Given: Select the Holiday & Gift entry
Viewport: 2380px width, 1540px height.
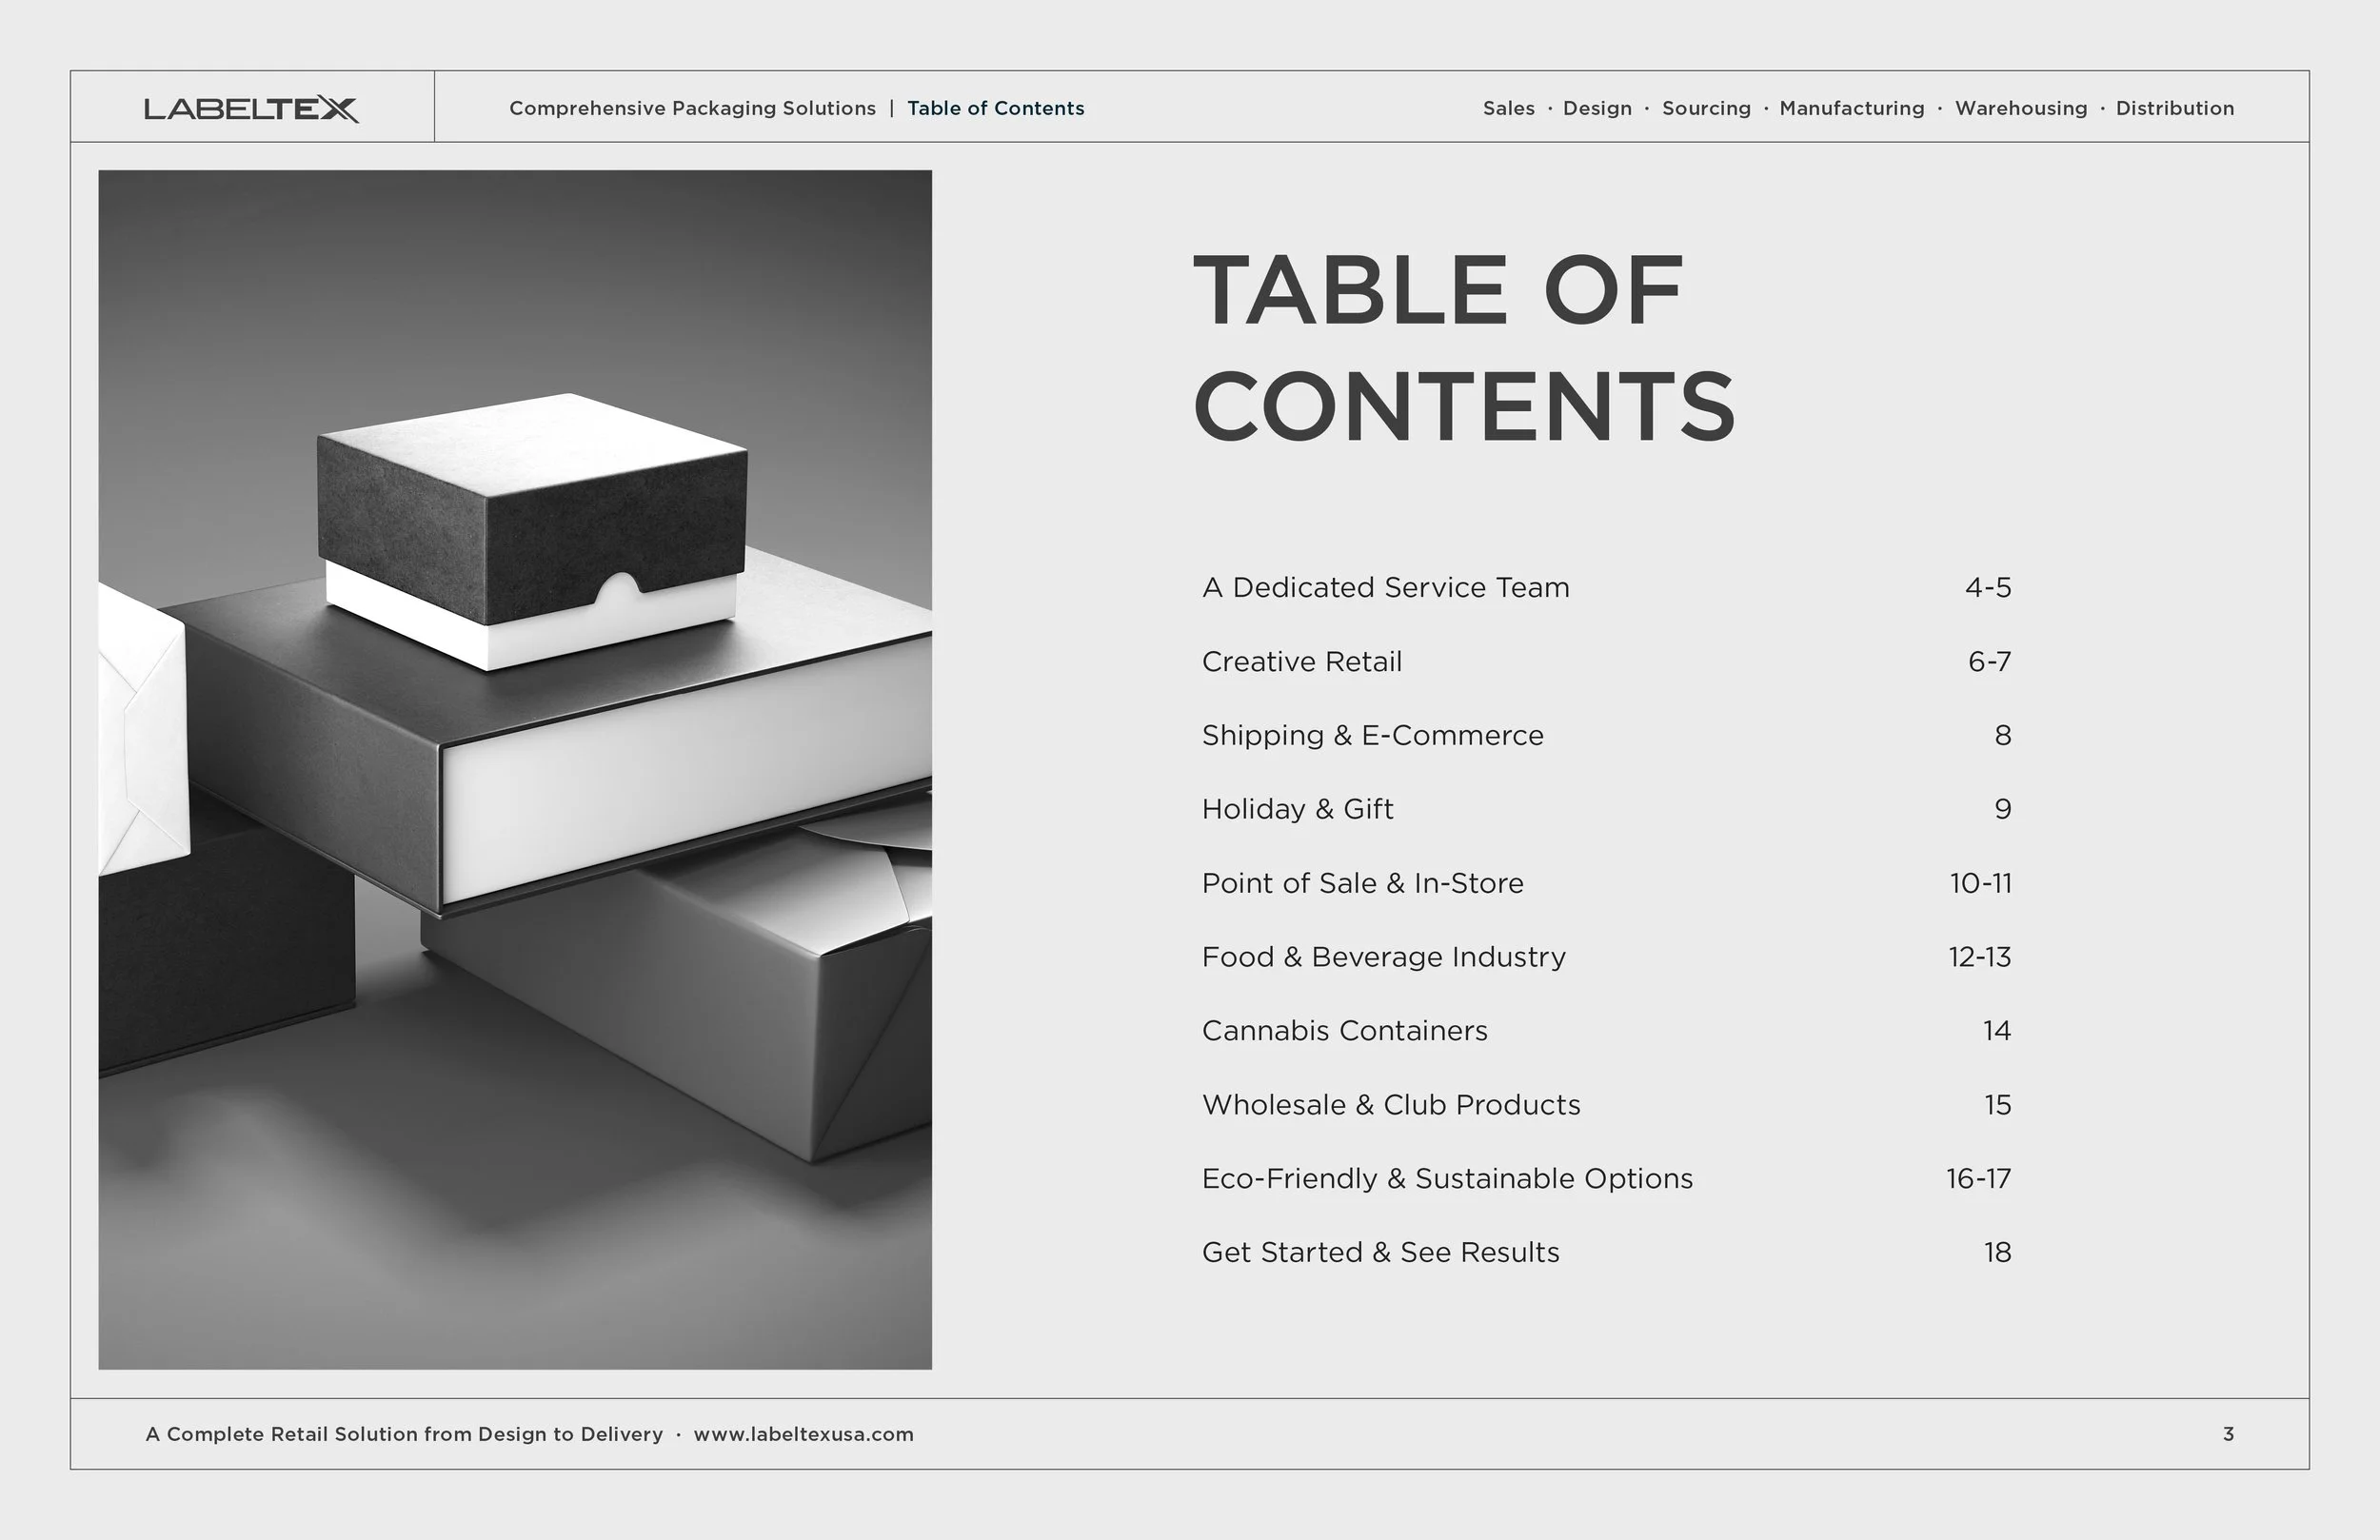Looking at the screenshot, I should click(1297, 809).
